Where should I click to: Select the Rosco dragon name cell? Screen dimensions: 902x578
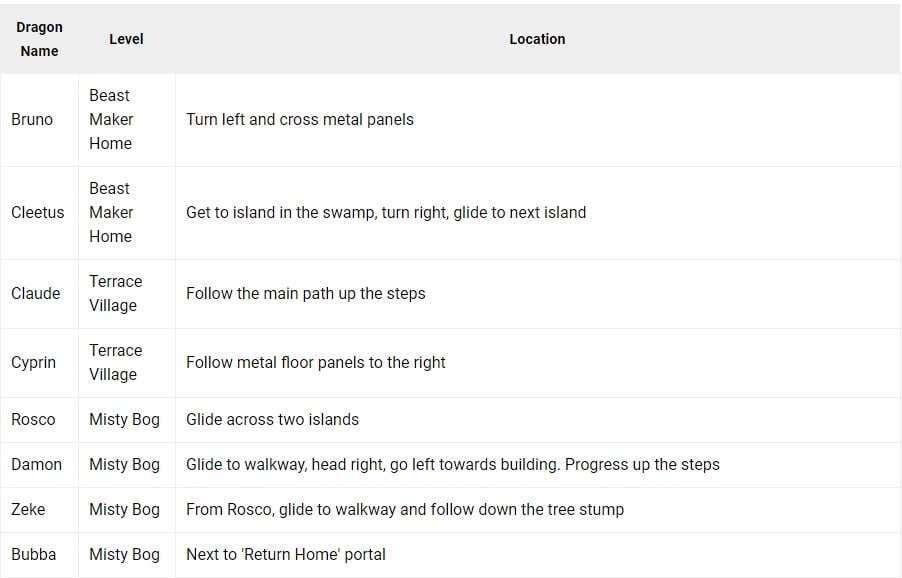pyautogui.click(x=33, y=419)
